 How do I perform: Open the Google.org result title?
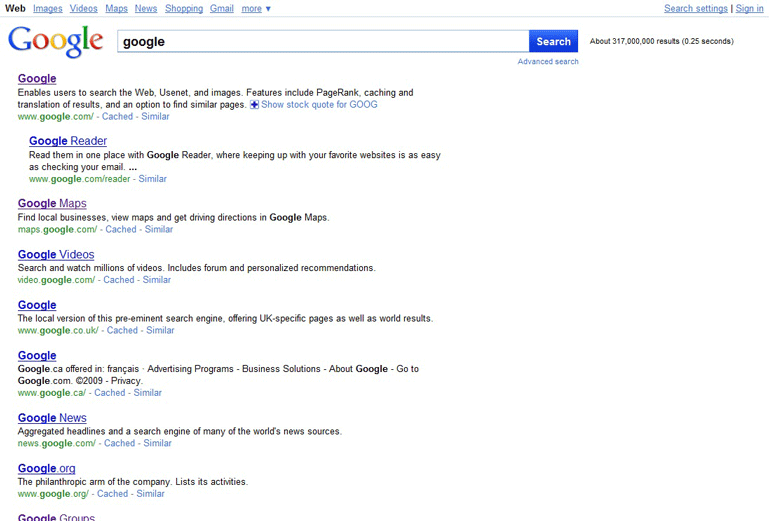[x=47, y=468]
